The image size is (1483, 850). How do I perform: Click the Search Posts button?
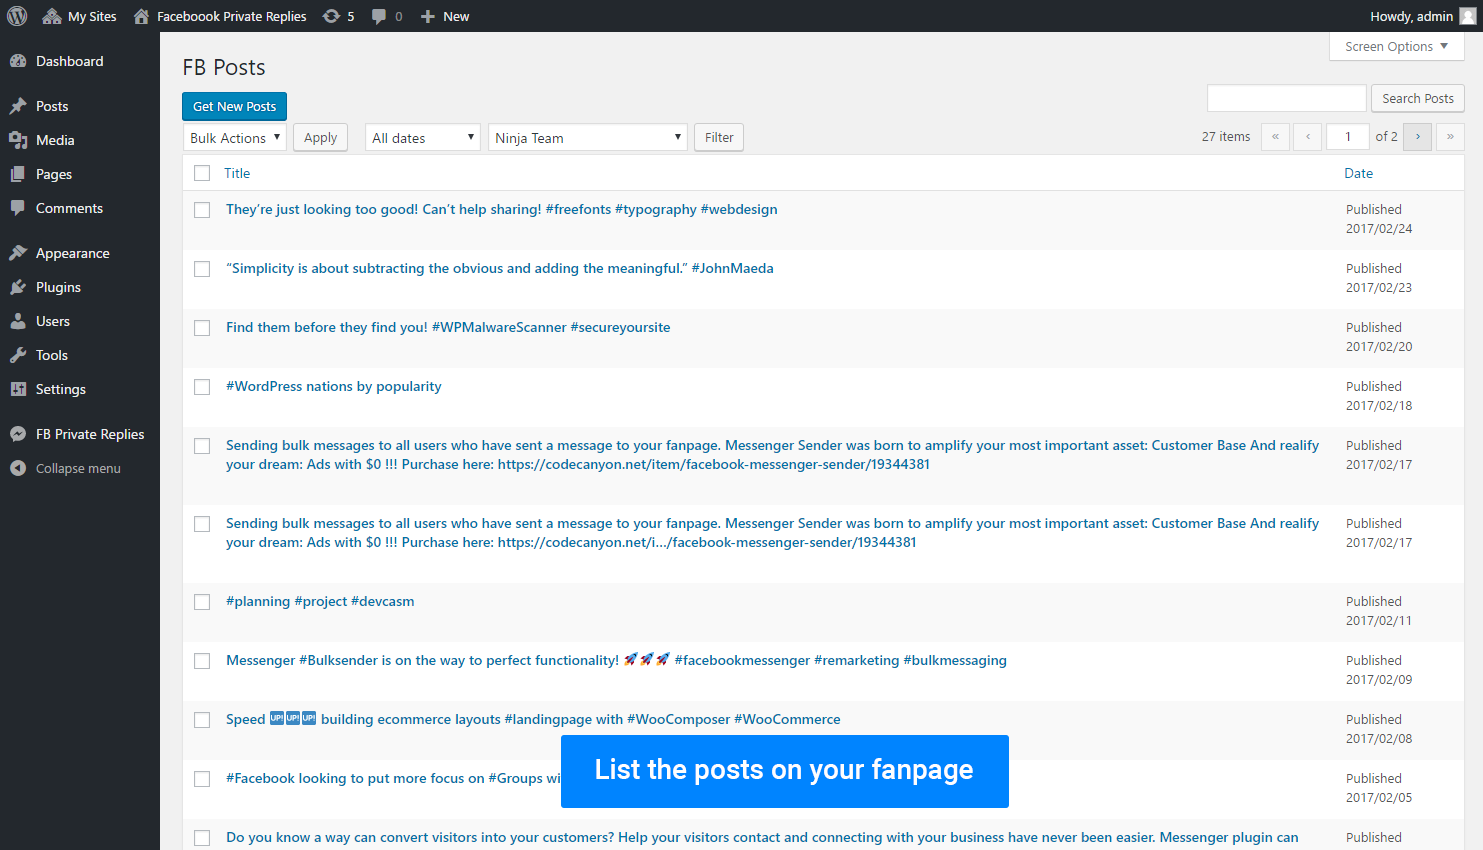tap(1418, 98)
